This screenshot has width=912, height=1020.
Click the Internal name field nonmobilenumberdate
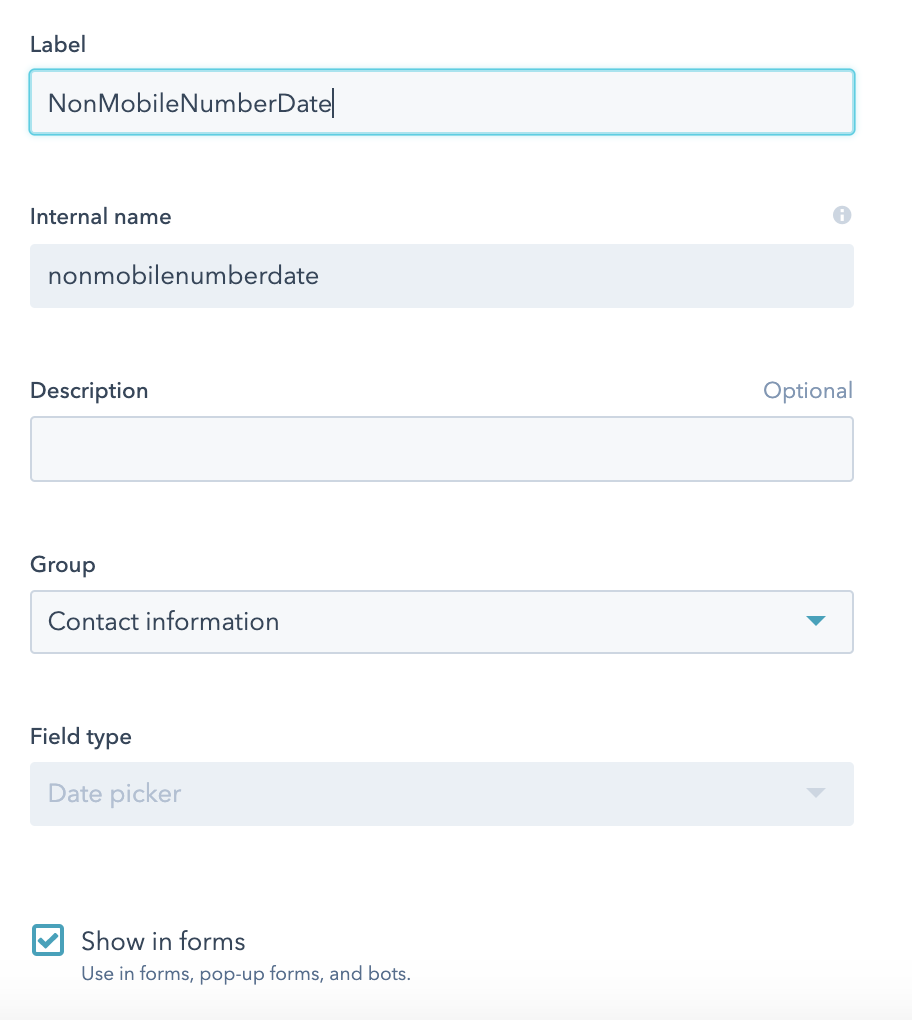tap(442, 276)
